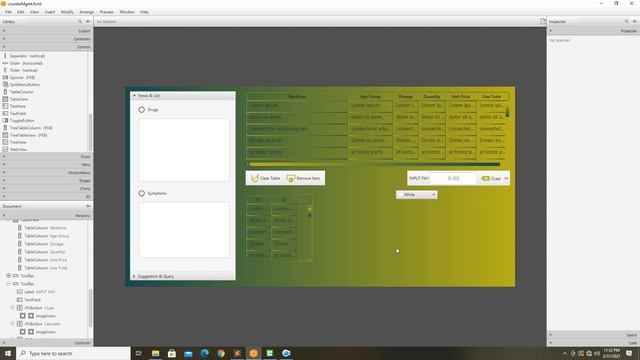Open the Modify menu

[x=67, y=12]
